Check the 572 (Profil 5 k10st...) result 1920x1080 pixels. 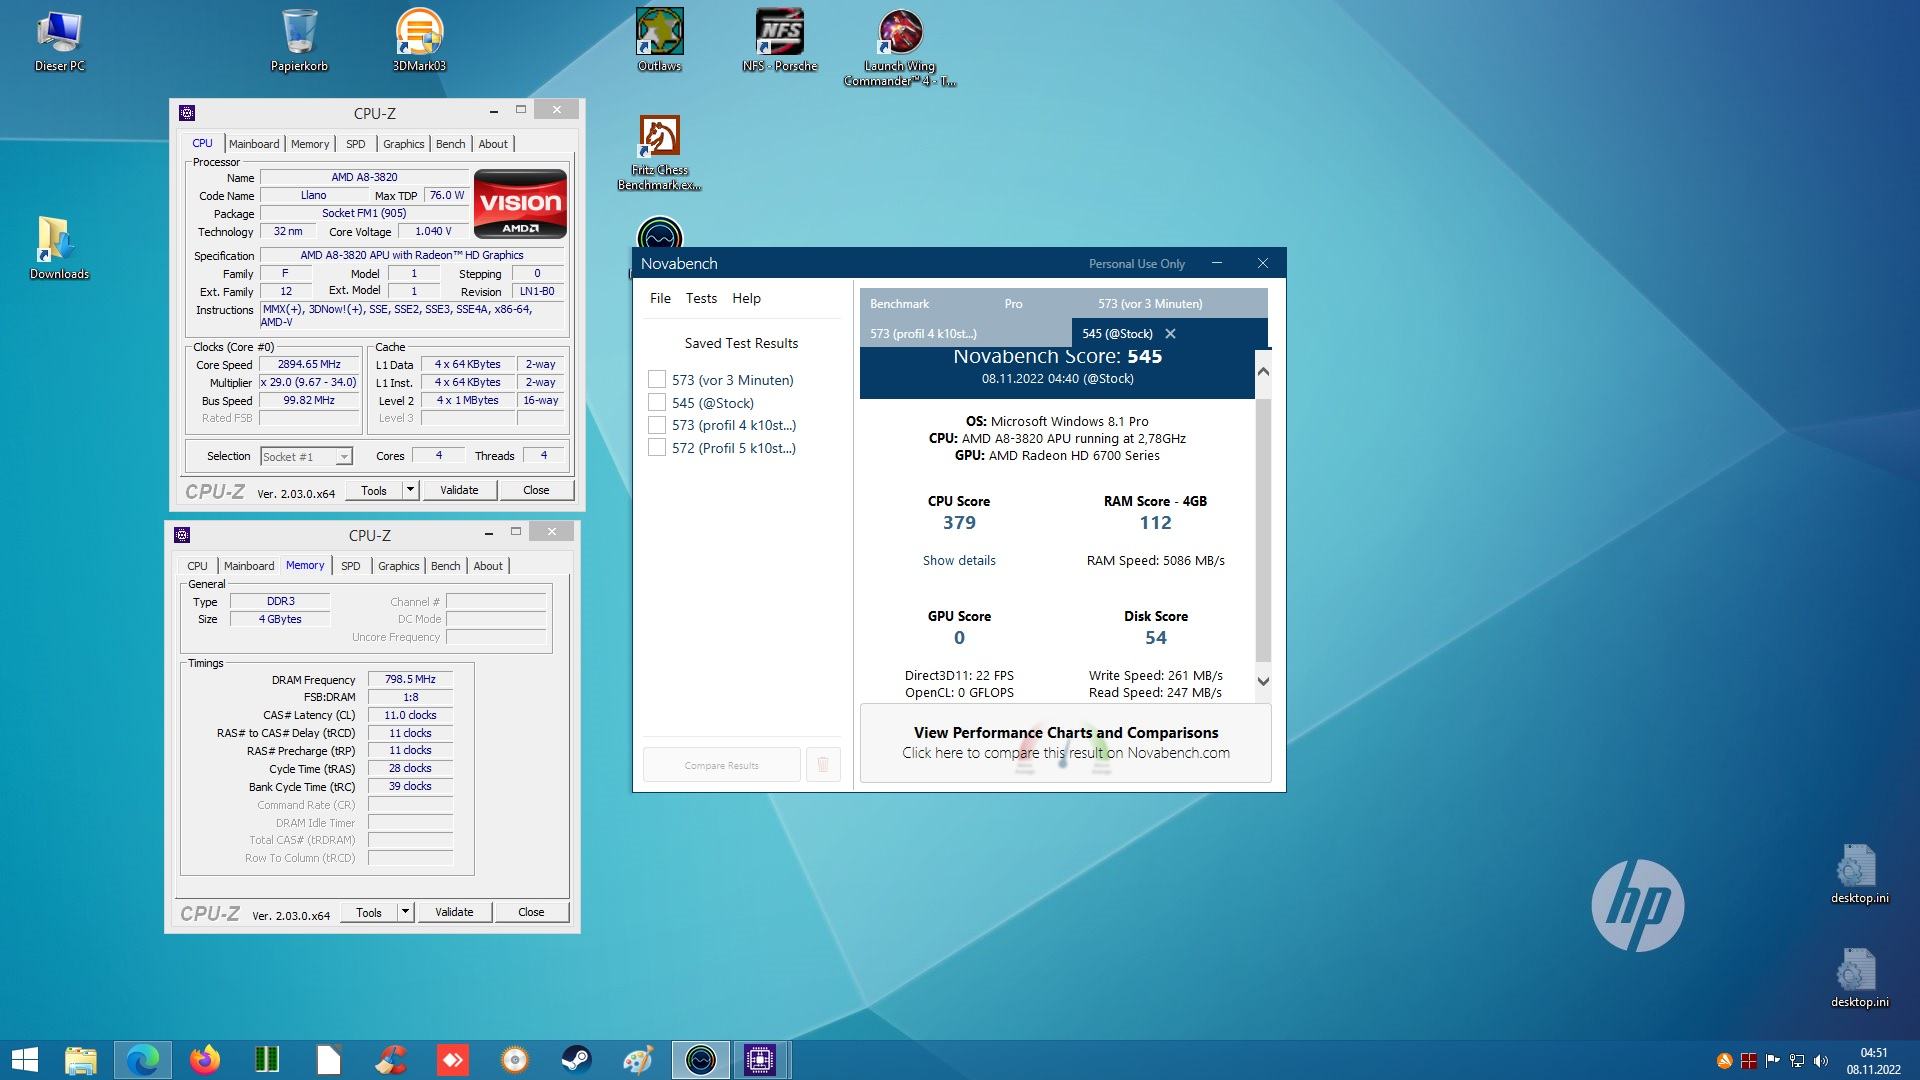click(657, 448)
